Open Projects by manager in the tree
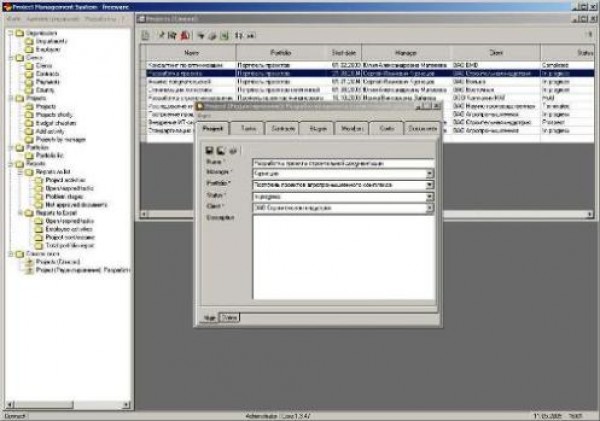Viewport: 600px width, 421px height. 61,139
